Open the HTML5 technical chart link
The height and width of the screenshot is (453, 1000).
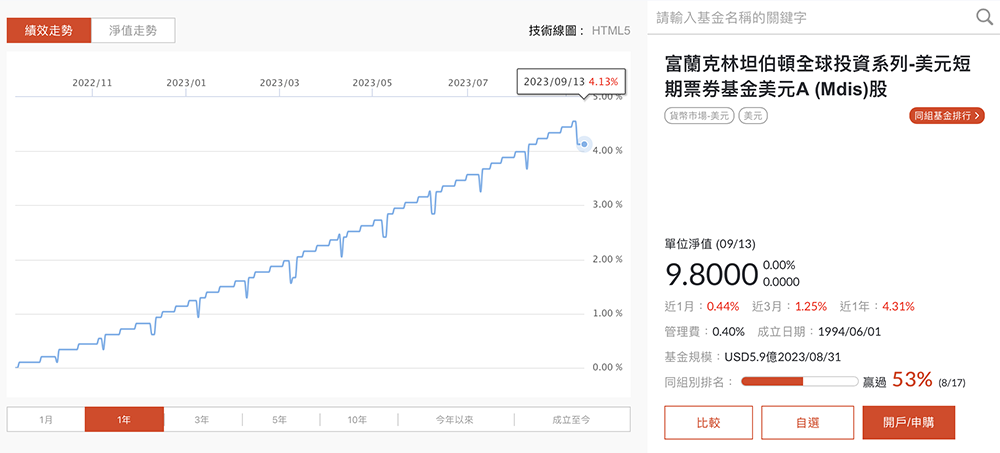point(611,30)
